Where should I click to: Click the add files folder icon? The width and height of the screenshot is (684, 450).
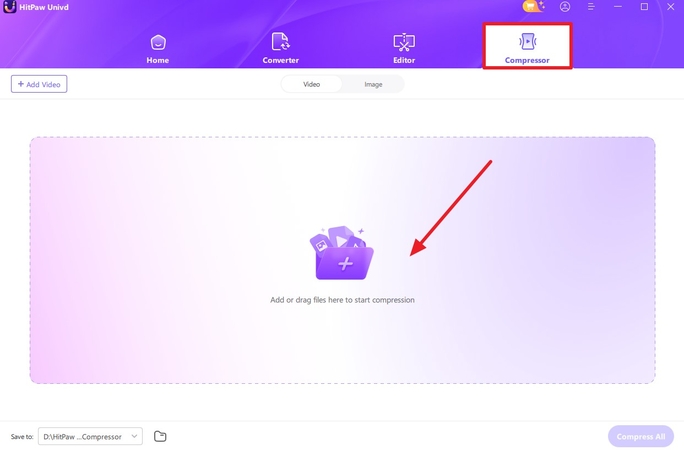click(x=342, y=253)
